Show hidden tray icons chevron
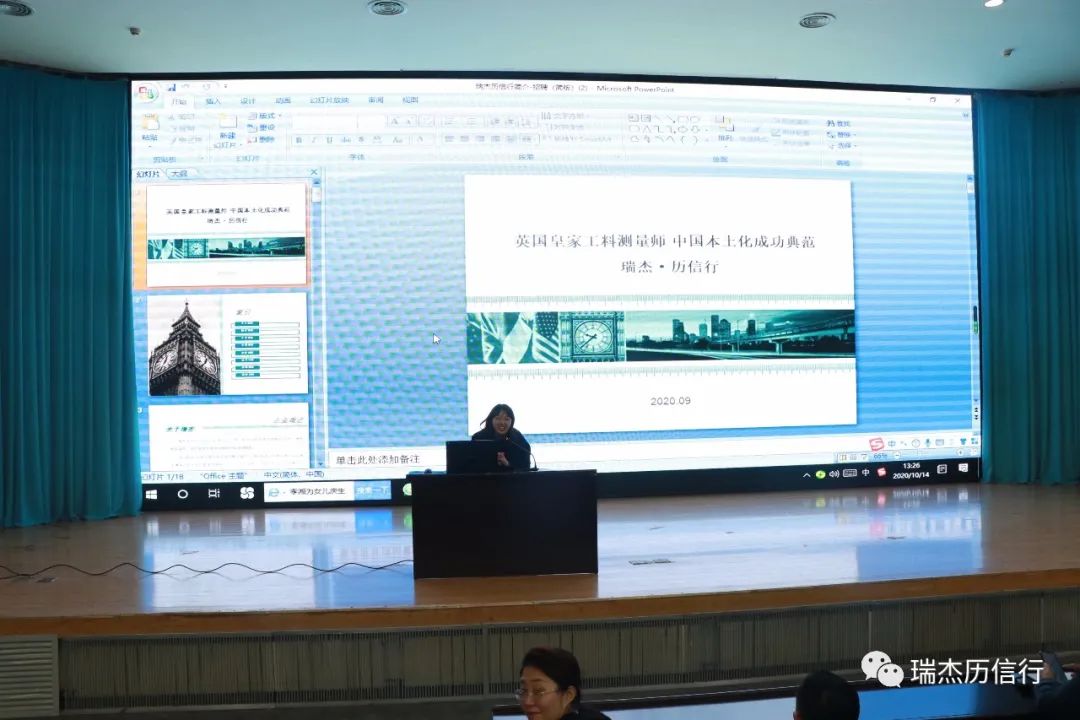This screenshot has height=720, width=1080. pos(806,475)
